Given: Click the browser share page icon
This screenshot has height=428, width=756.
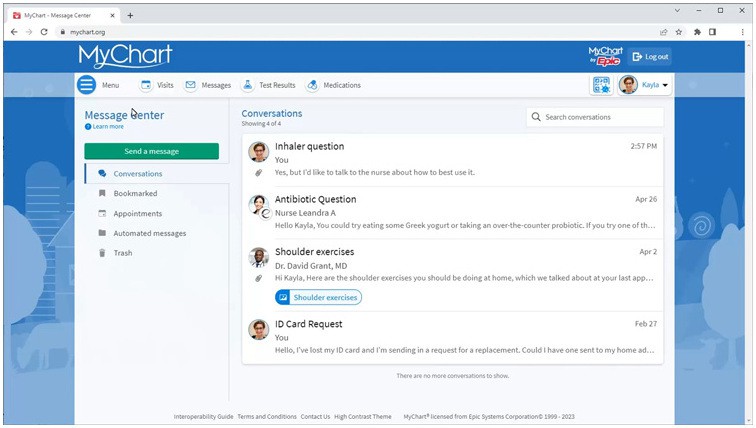Looking at the screenshot, I should pos(663,32).
